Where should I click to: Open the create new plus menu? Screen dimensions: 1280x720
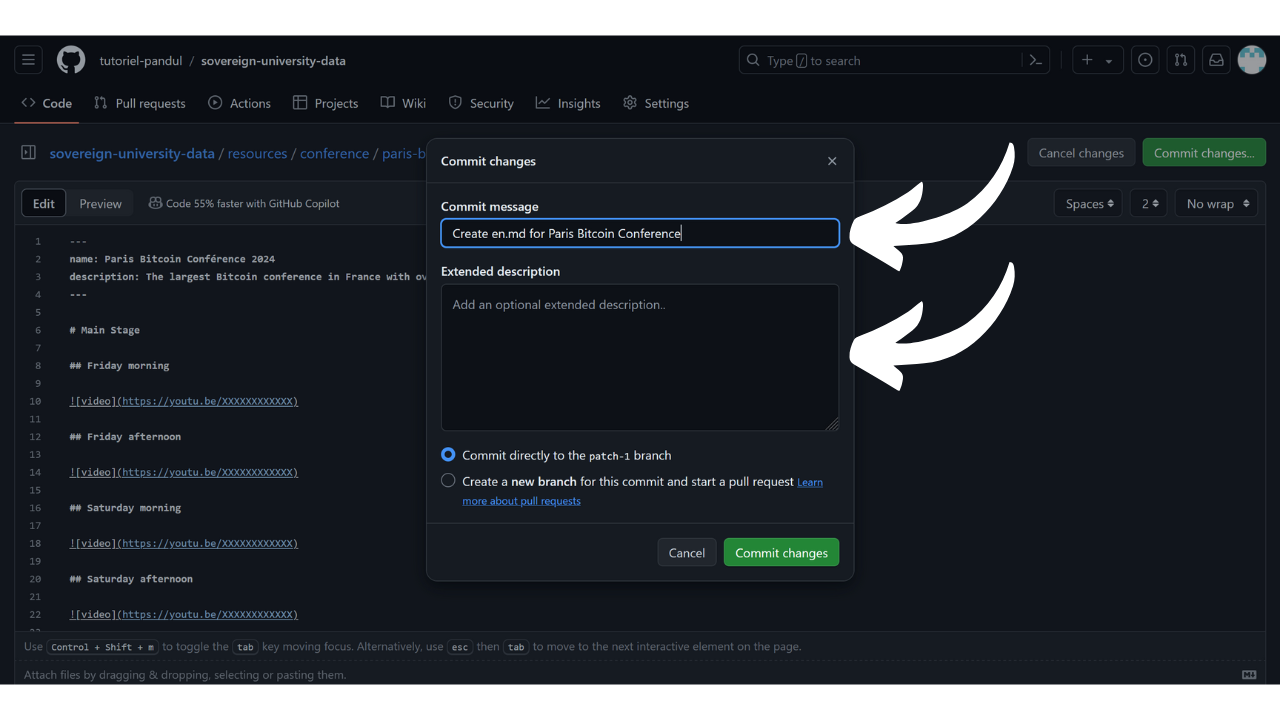pos(1097,60)
